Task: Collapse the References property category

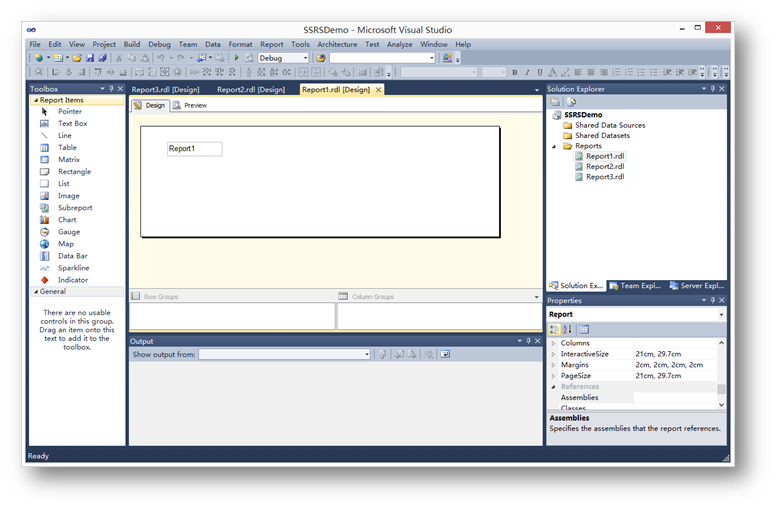Action: [x=554, y=387]
